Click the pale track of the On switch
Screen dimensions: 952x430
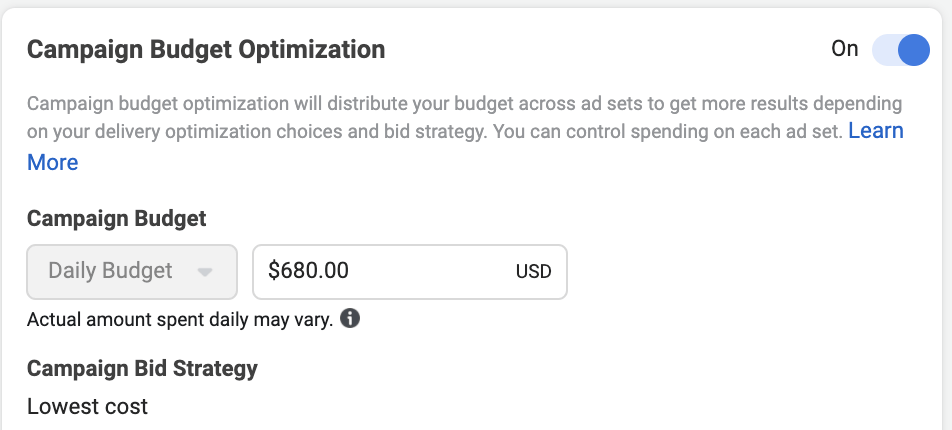pyautogui.click(x=885, y=50)
